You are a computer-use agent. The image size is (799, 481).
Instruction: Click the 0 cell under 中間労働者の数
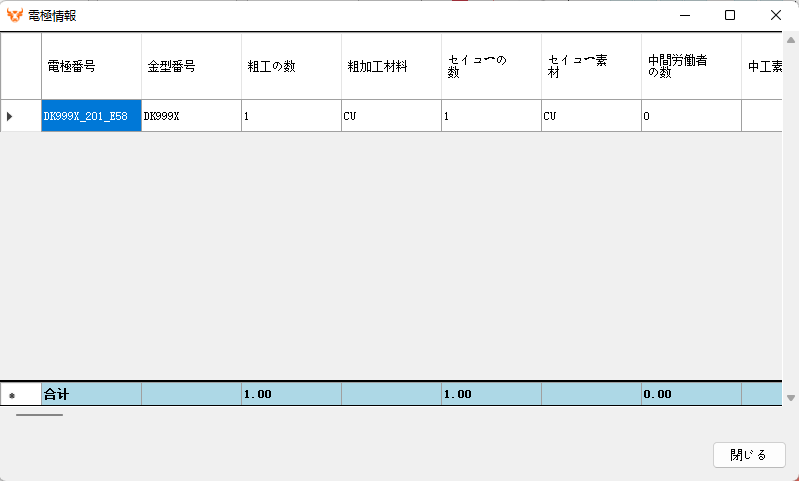click(691, 116)
